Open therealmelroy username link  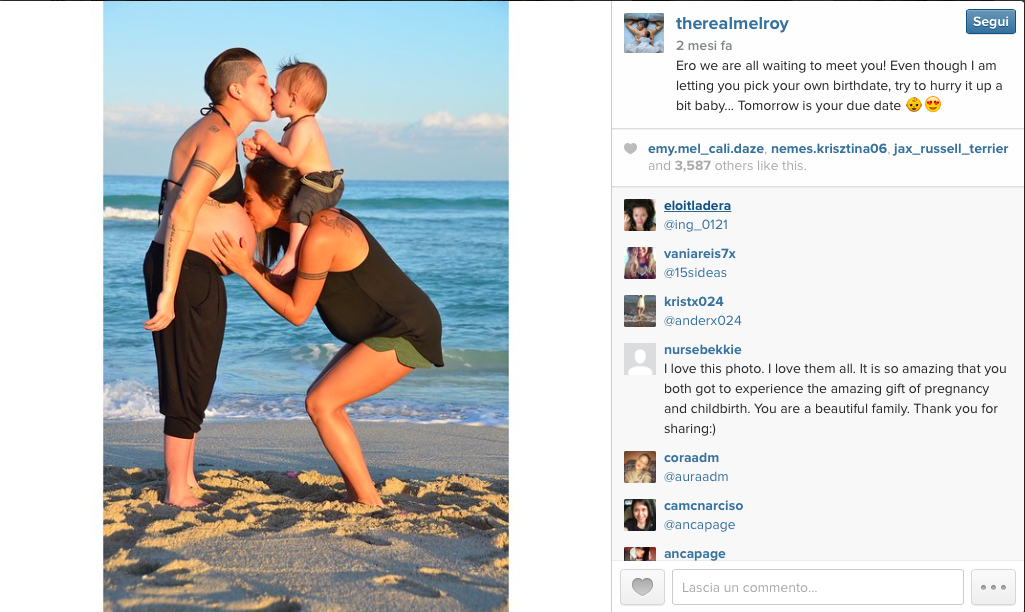point(732,24)
